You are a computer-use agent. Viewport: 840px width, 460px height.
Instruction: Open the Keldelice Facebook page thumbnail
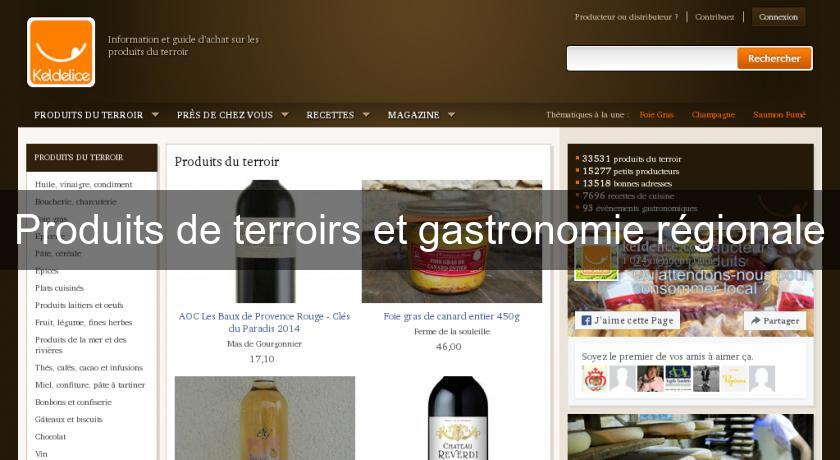coord(596,261)
